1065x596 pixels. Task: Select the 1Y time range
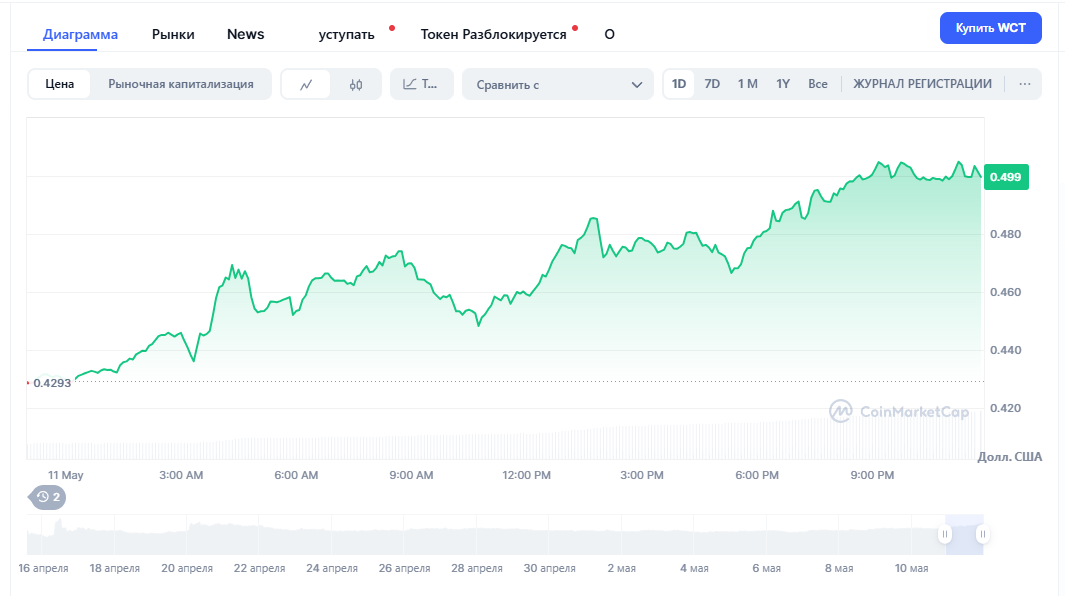click(x=783, y=84)
